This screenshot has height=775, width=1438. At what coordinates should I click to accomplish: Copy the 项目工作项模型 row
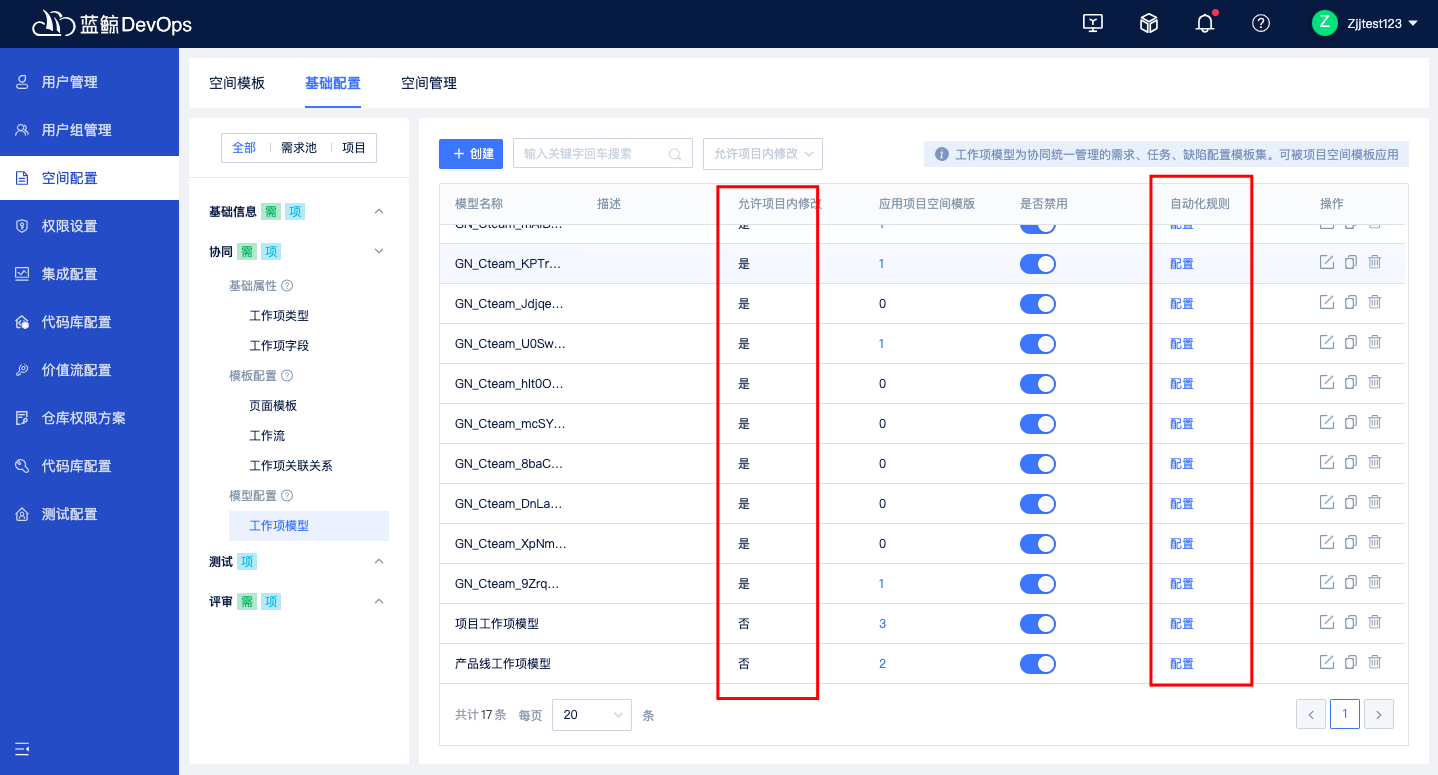coord(1351,622)
